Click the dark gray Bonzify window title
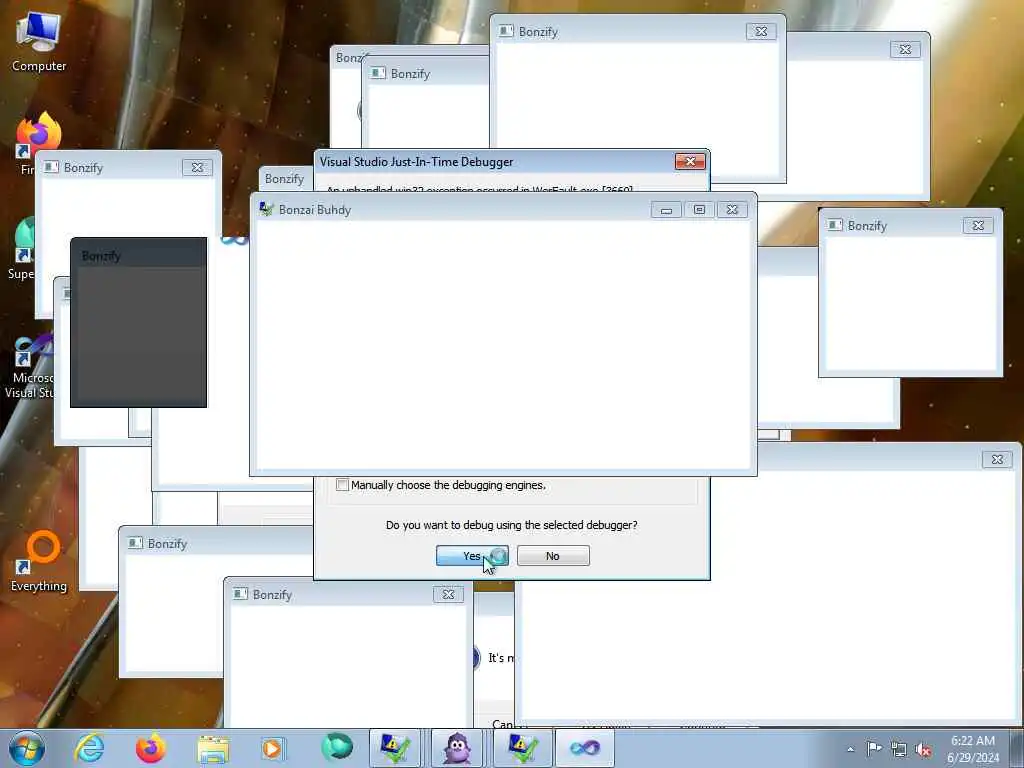Screen dimensions: 1024x768 pyautogui.click(x=101, y=255)
